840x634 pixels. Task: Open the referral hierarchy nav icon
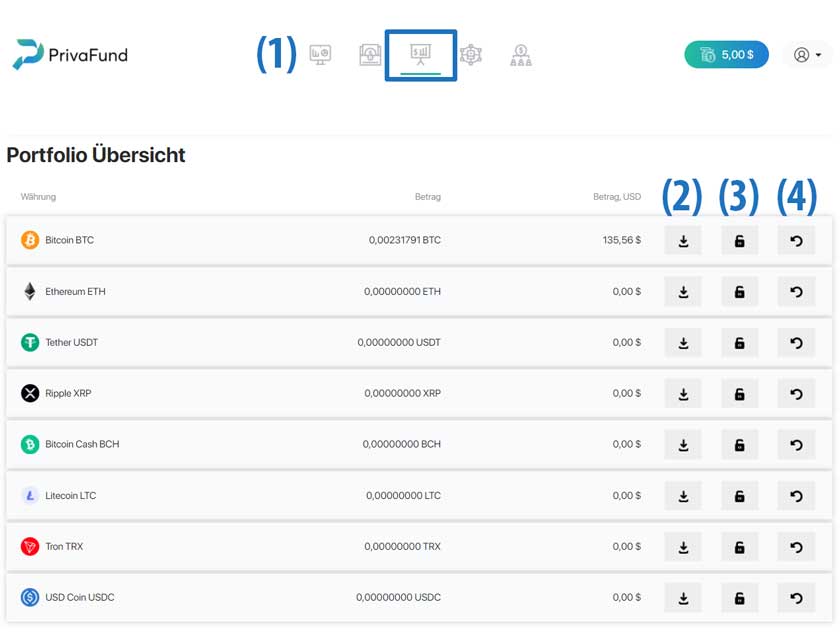(x=521, y=55)
